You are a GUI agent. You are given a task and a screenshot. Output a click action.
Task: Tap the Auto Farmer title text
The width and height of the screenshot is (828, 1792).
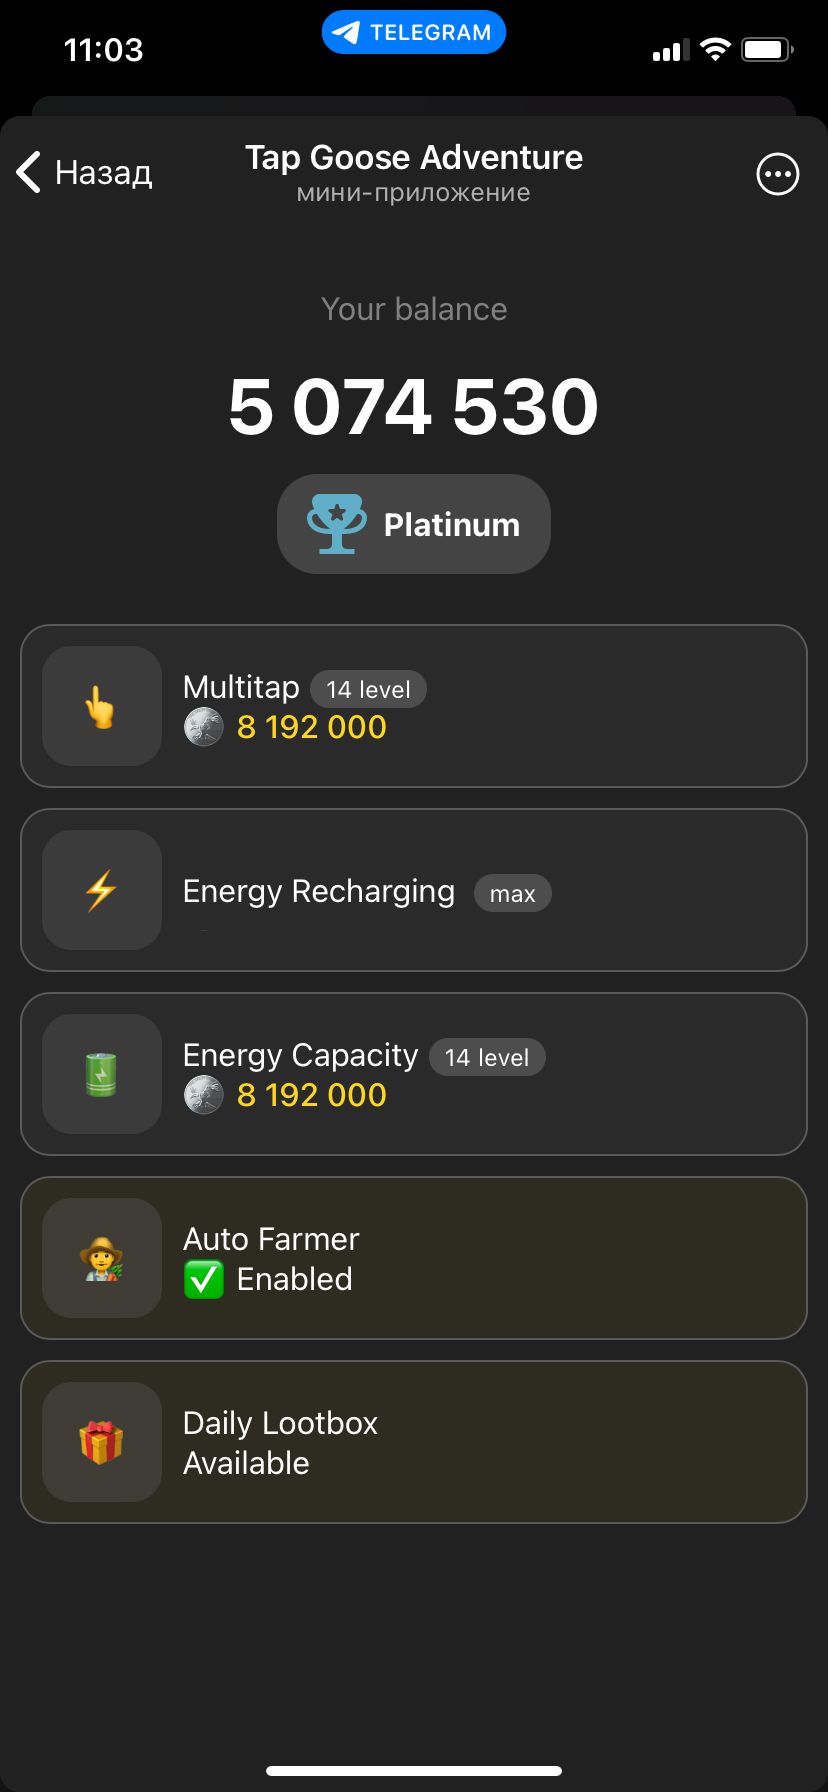click(271, 1239)
